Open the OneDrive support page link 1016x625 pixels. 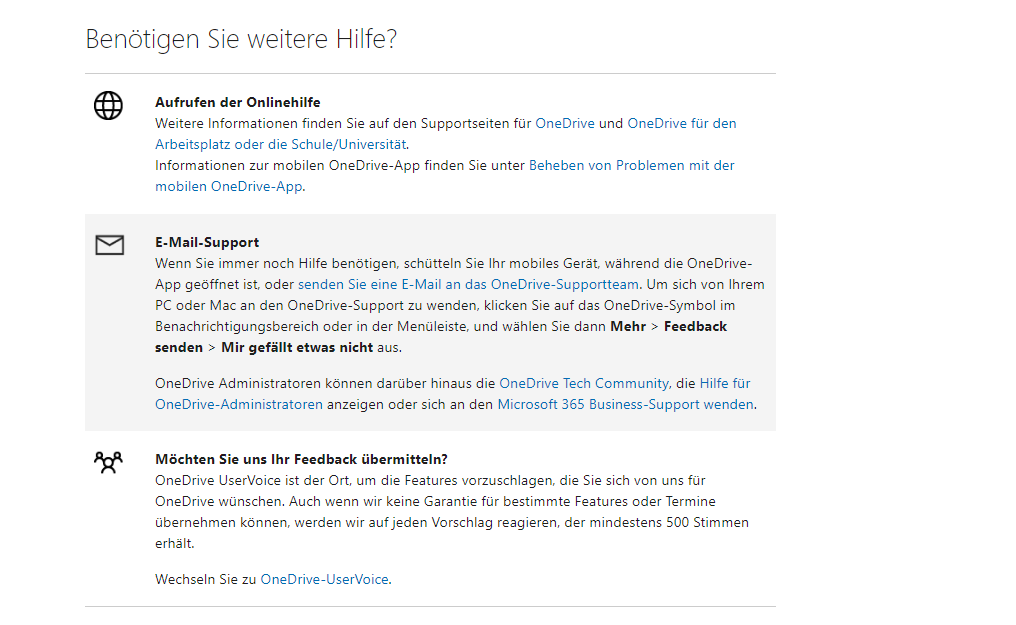[x=564, y=123]
